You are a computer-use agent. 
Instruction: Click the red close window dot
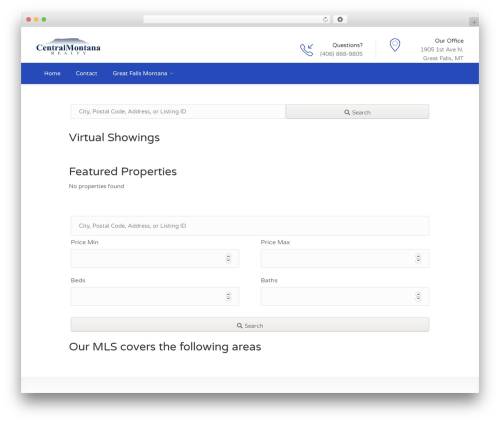point(29,19)
